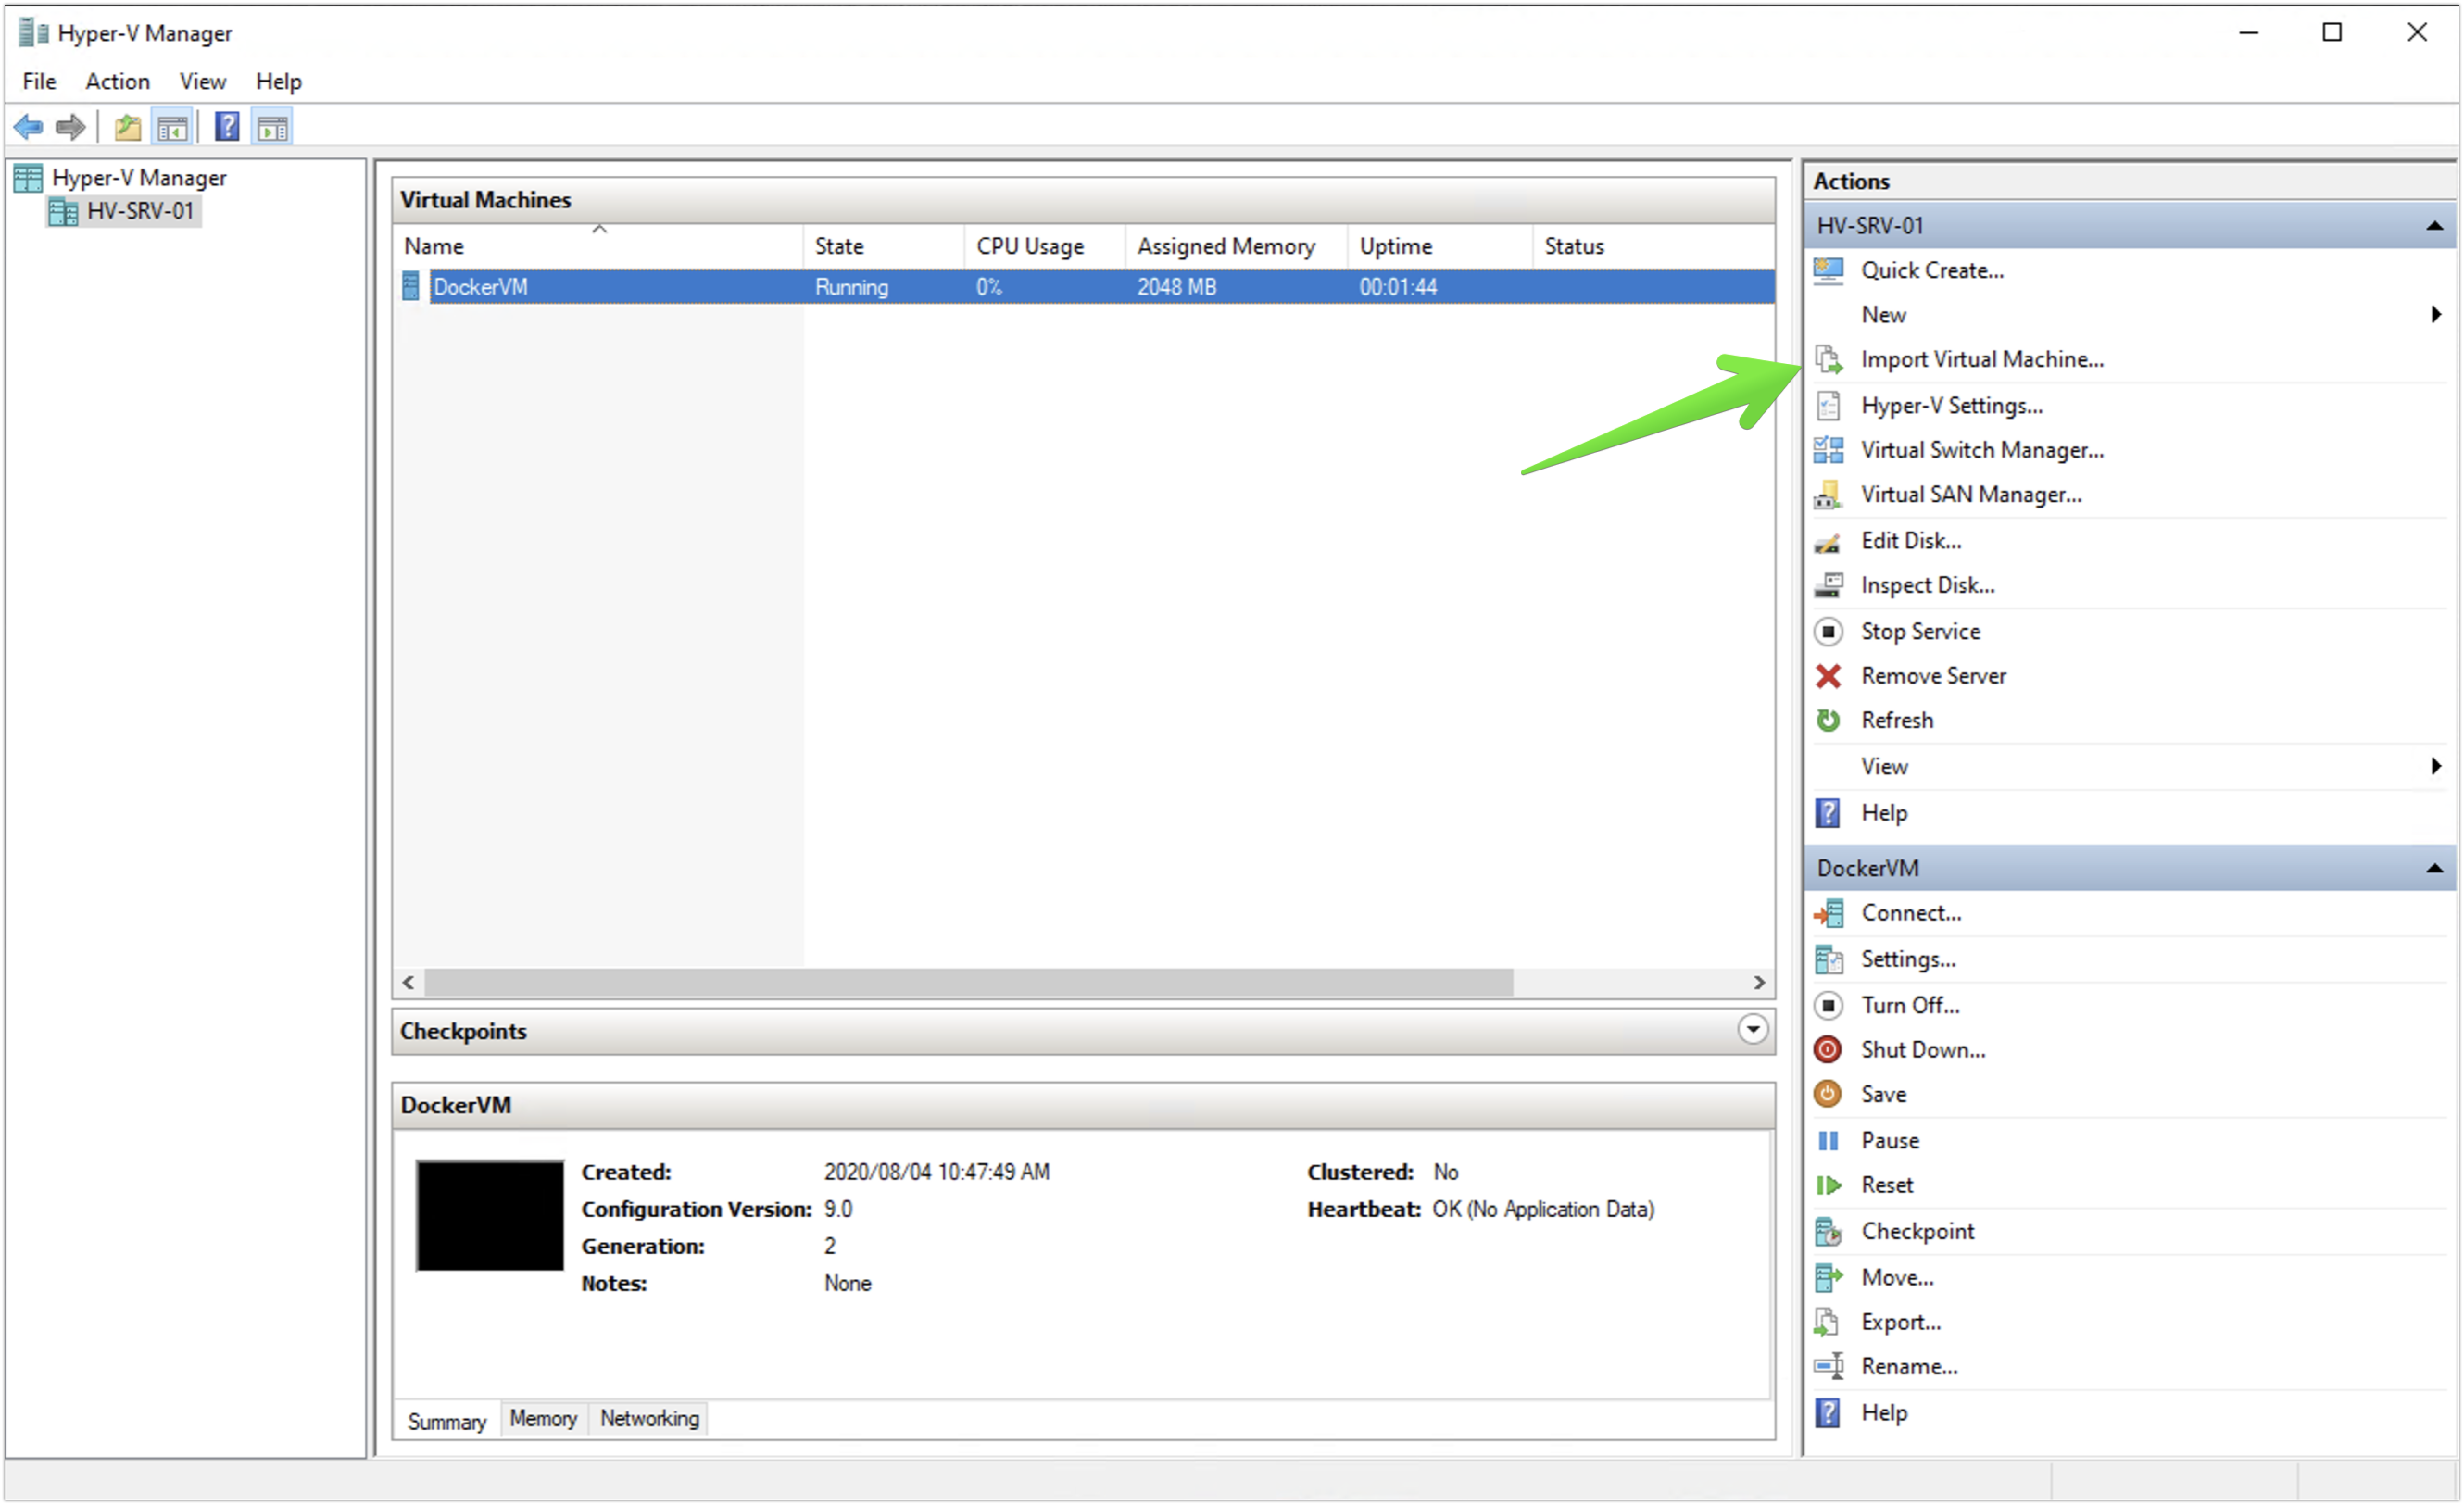Viewport: 2464px width, 1505px height.
Task: Click the Pause icon
Action: 1828,1141
